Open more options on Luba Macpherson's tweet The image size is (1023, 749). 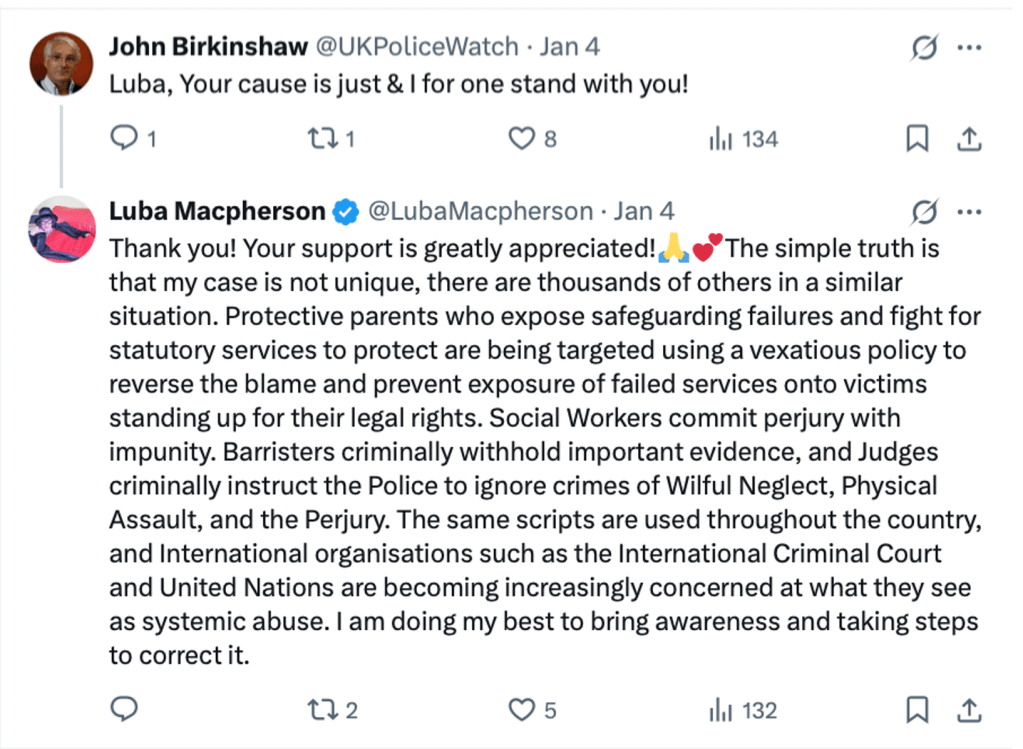tap(969, 212)
